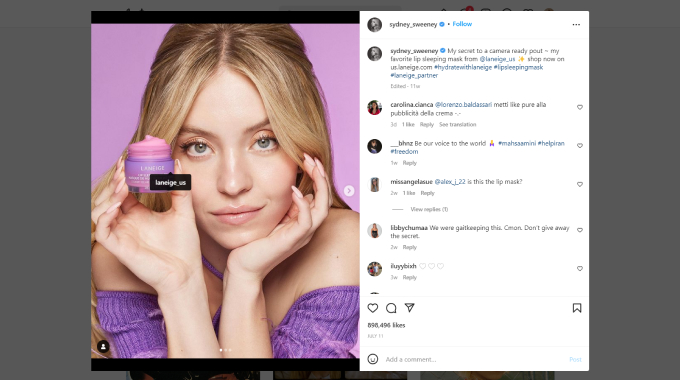Open sydney_sweeney profile picture in header
Screen dimensions: 680x380
point(375,25)
